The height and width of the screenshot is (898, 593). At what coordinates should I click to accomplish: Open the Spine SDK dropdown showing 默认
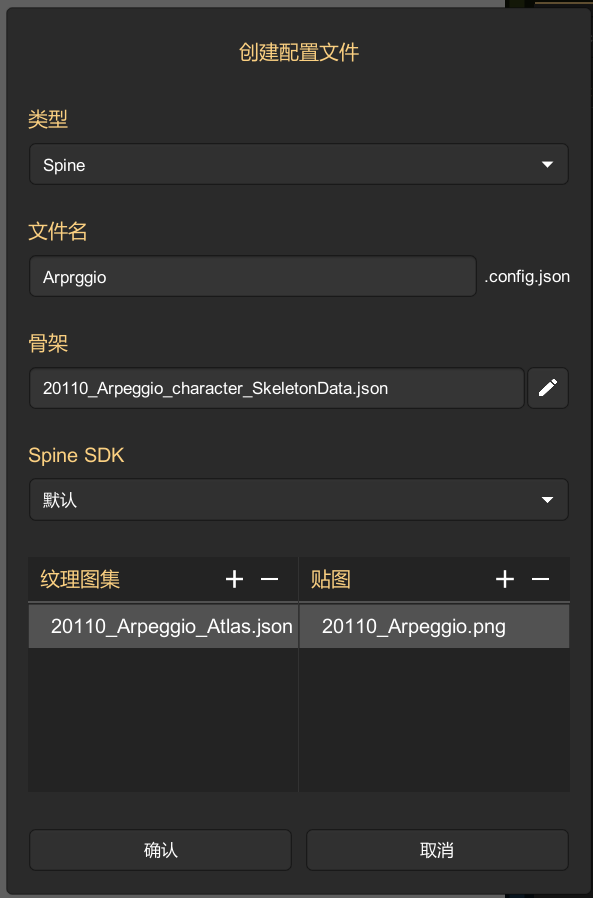tap(299, 499)
